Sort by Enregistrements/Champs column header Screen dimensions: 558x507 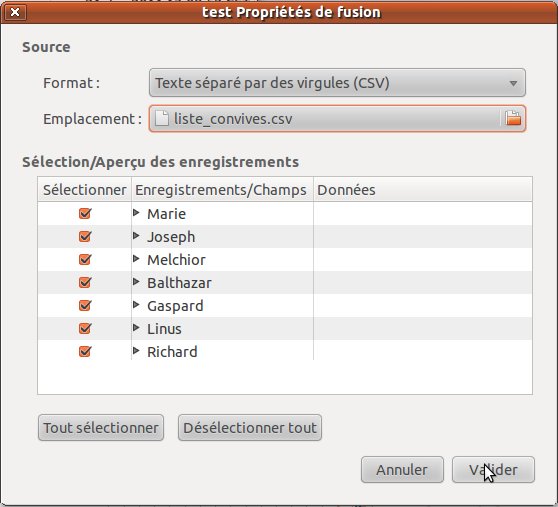click(x=222, y=190)
